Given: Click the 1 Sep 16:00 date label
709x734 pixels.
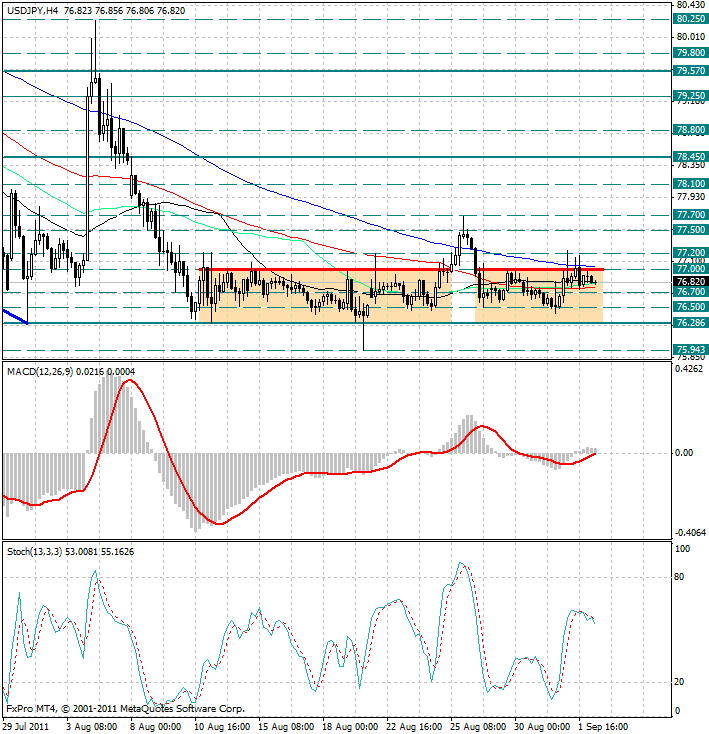Looking at the screenshot, I should tap(603, 726).
